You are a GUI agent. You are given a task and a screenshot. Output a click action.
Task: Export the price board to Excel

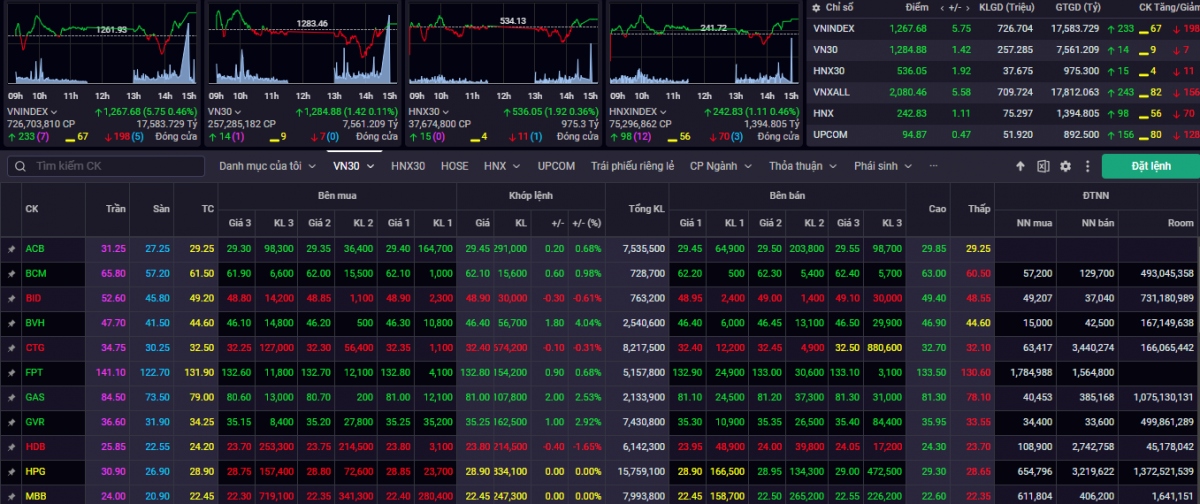1042,166
